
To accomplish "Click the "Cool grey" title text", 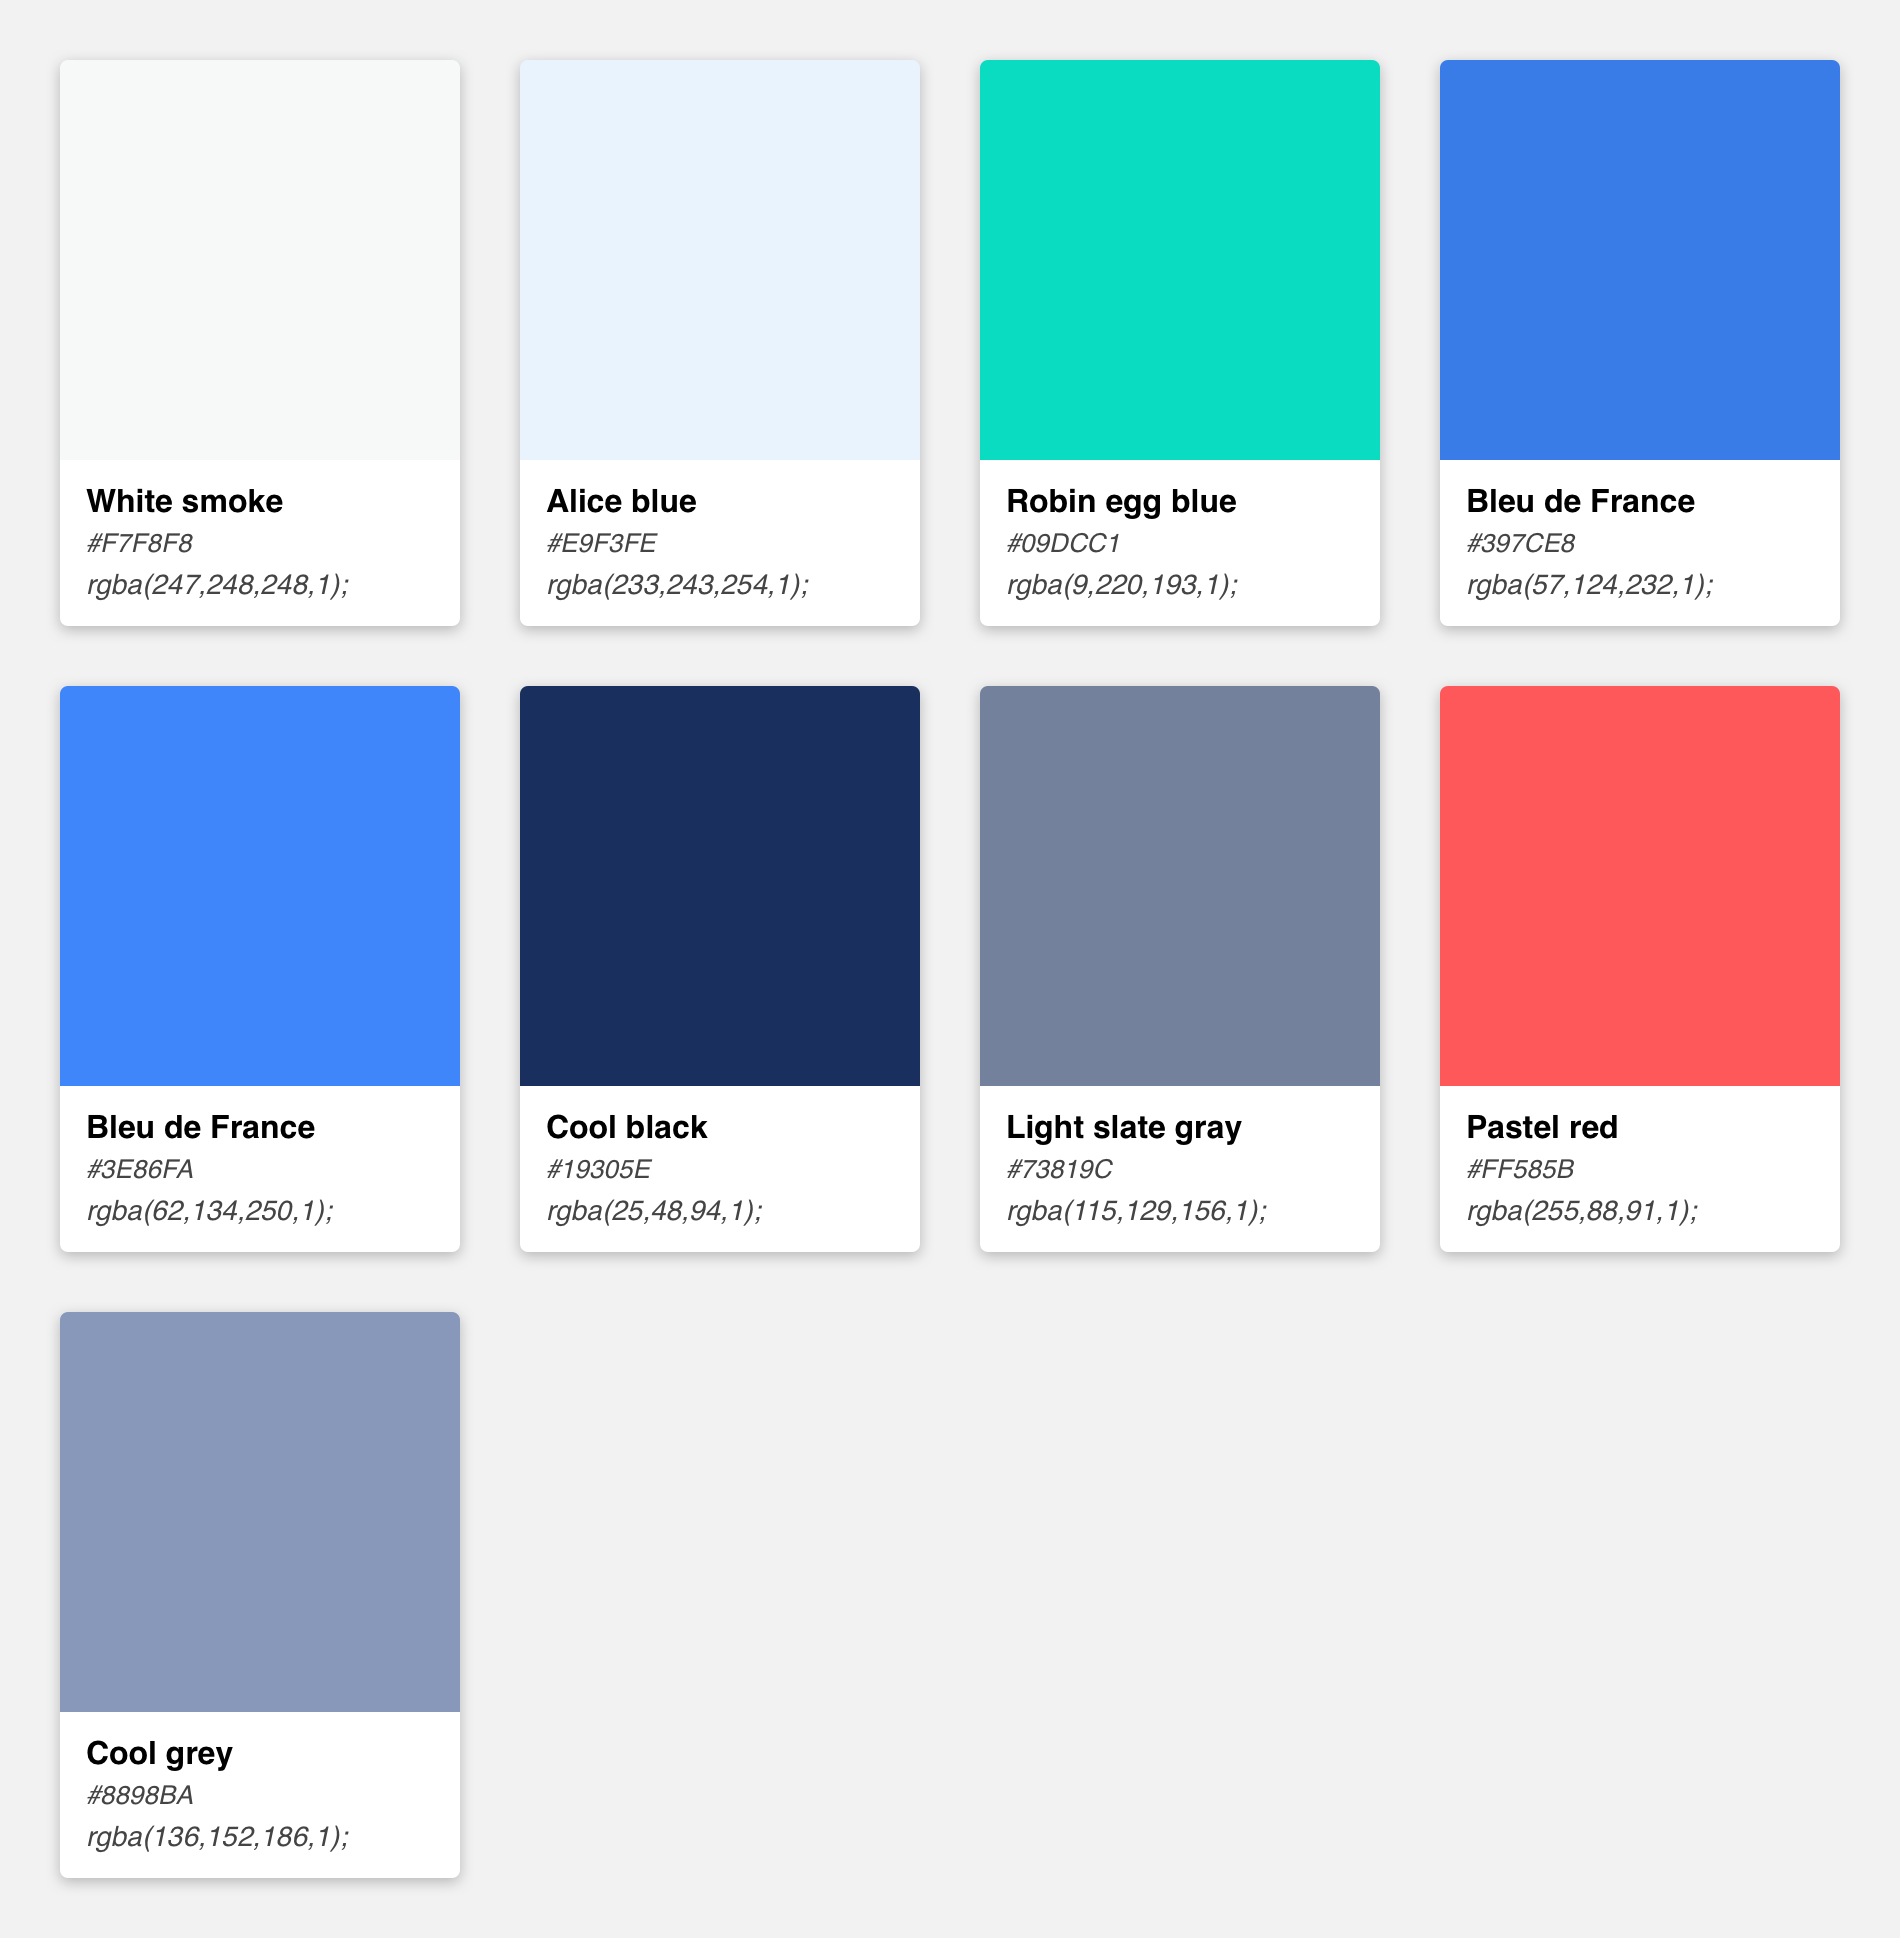I will (159, 1753).
